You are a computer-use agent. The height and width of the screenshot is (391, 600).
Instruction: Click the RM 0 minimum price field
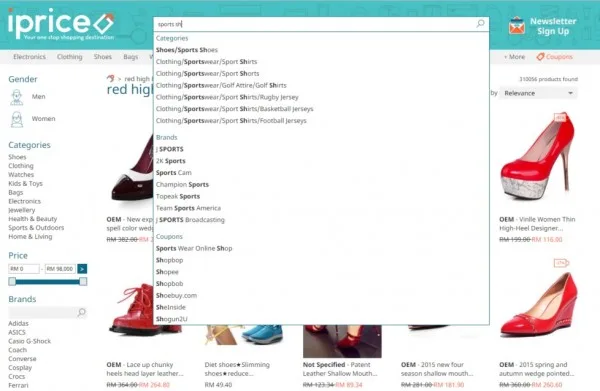pyautogui.click(x=24, y=269)
